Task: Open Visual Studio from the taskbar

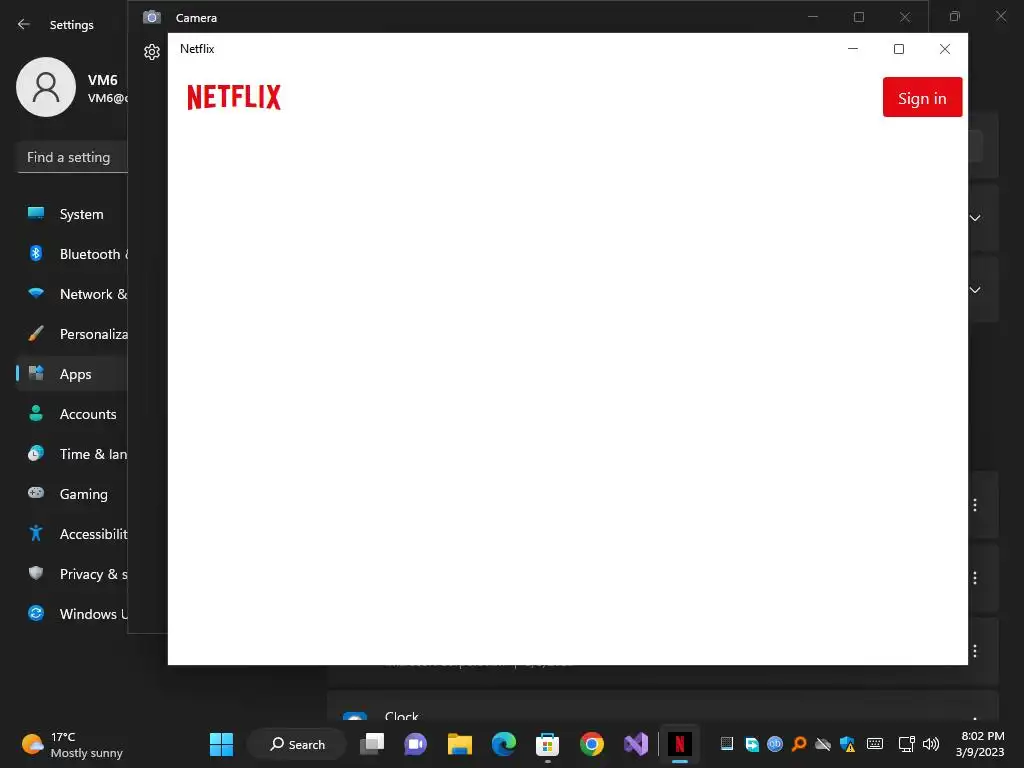Action: click(x=635, y=744)
